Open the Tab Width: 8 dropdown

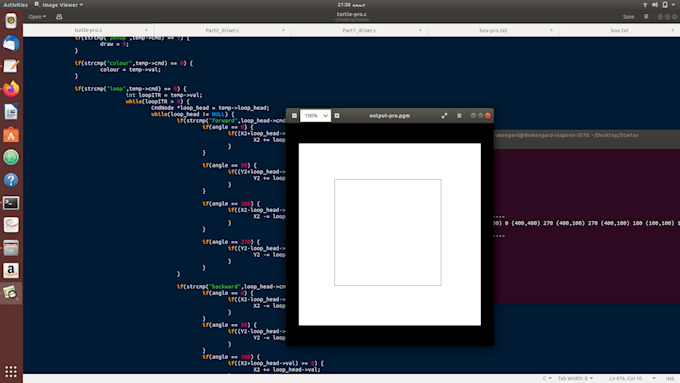click(575, 378)
